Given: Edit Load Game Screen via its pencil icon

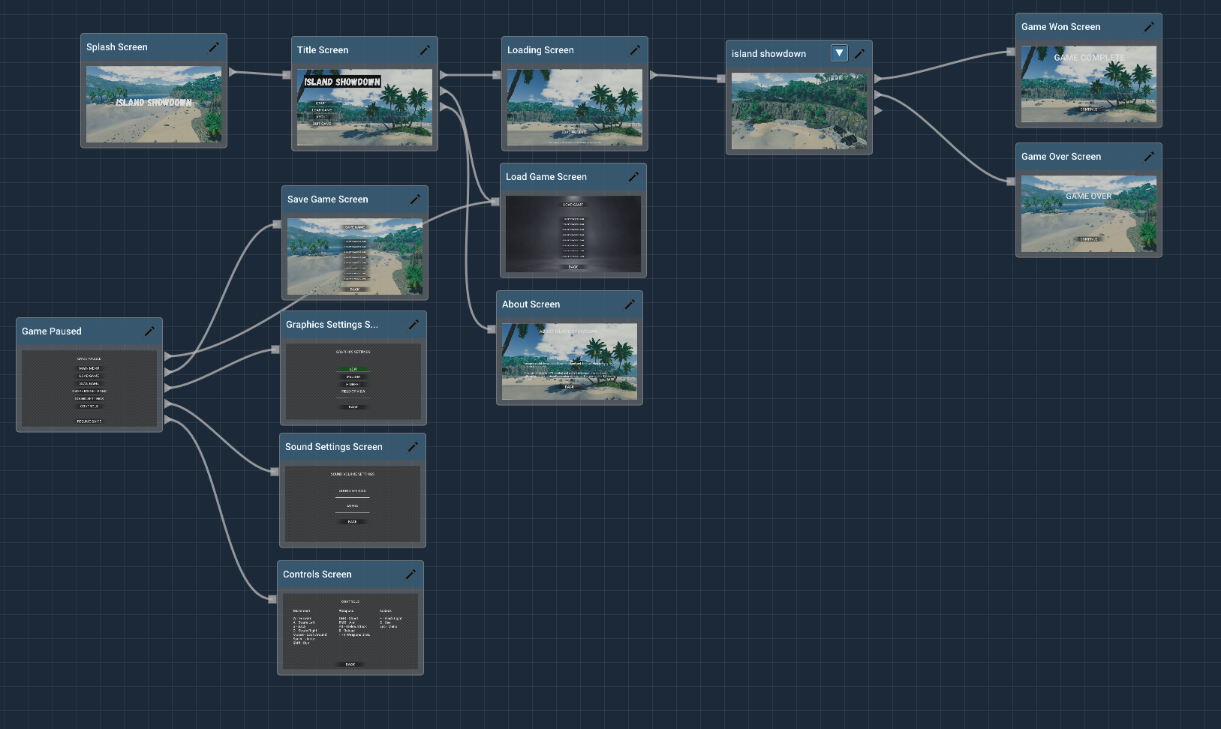Looking at the screenshot, I should pyautogui.click(x=633, y=176).
